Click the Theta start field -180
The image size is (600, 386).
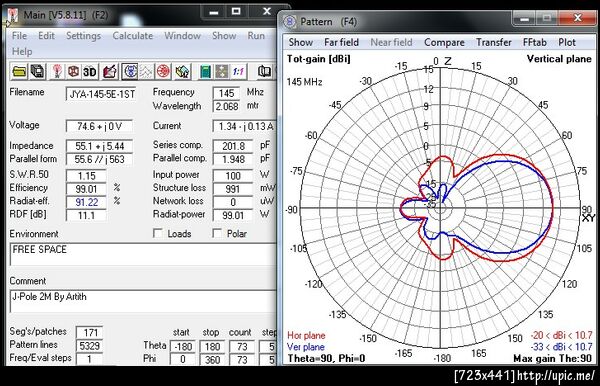coord(183,347)
